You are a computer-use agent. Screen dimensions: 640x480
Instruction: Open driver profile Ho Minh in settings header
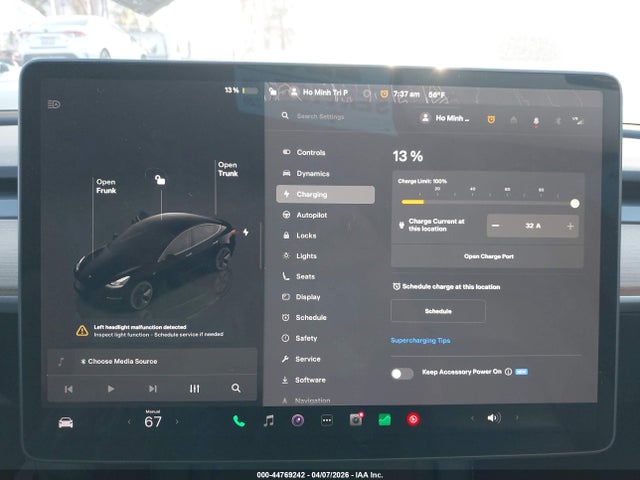(445, 118)
